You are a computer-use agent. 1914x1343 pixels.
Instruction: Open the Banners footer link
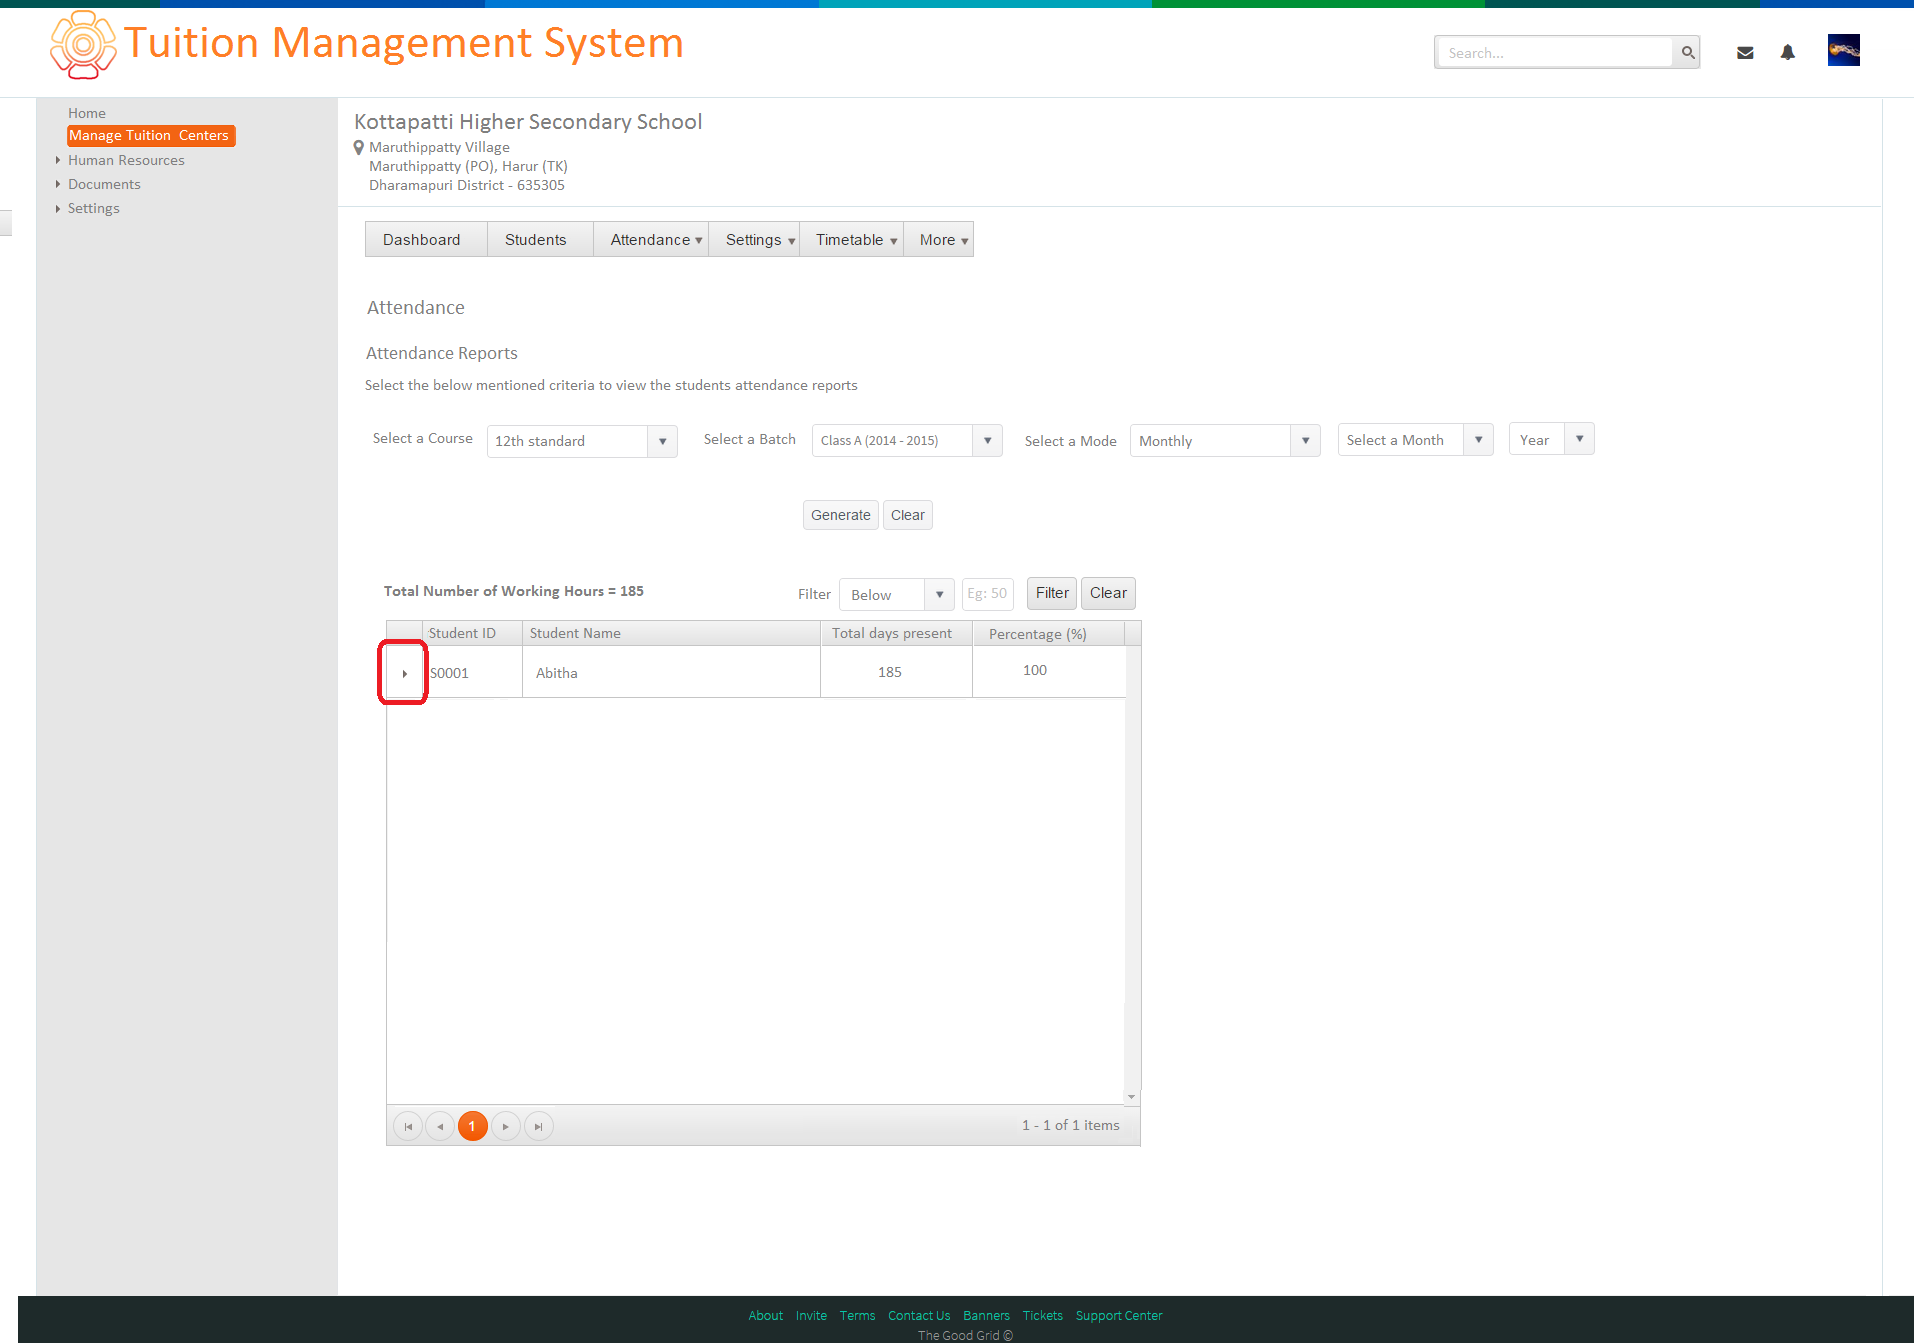coord(986,1315)
